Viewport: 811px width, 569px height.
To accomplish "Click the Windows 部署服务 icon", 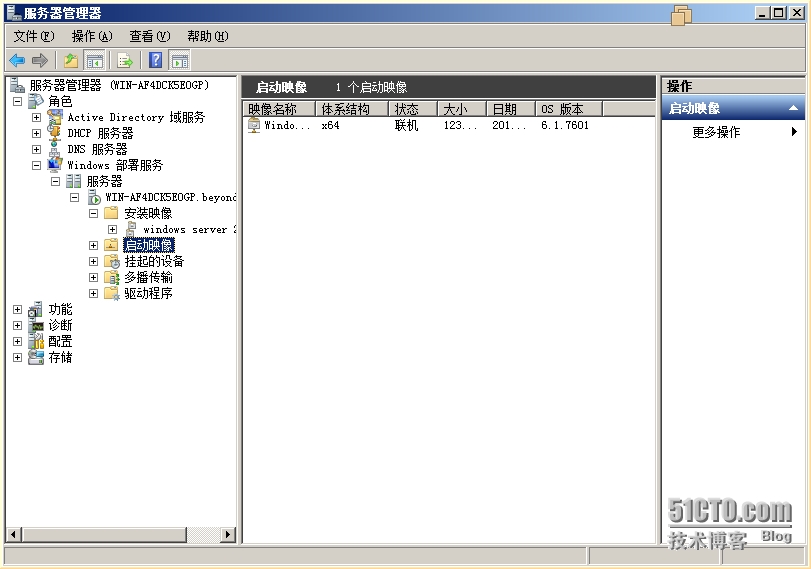I will pyautogui.click(x=55, y=165).
